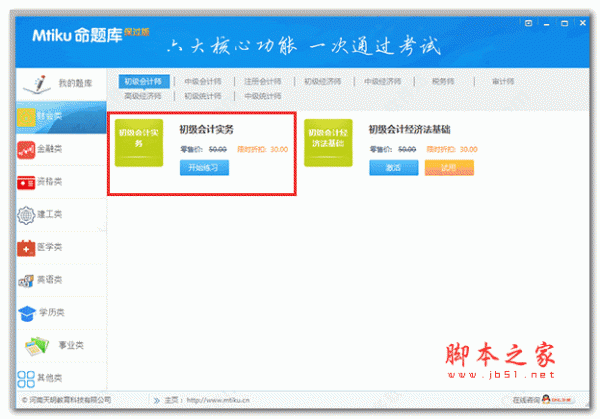Open 我的题库 from the sidebar
This screenshot has width=600, height=419.
point(61,84)
